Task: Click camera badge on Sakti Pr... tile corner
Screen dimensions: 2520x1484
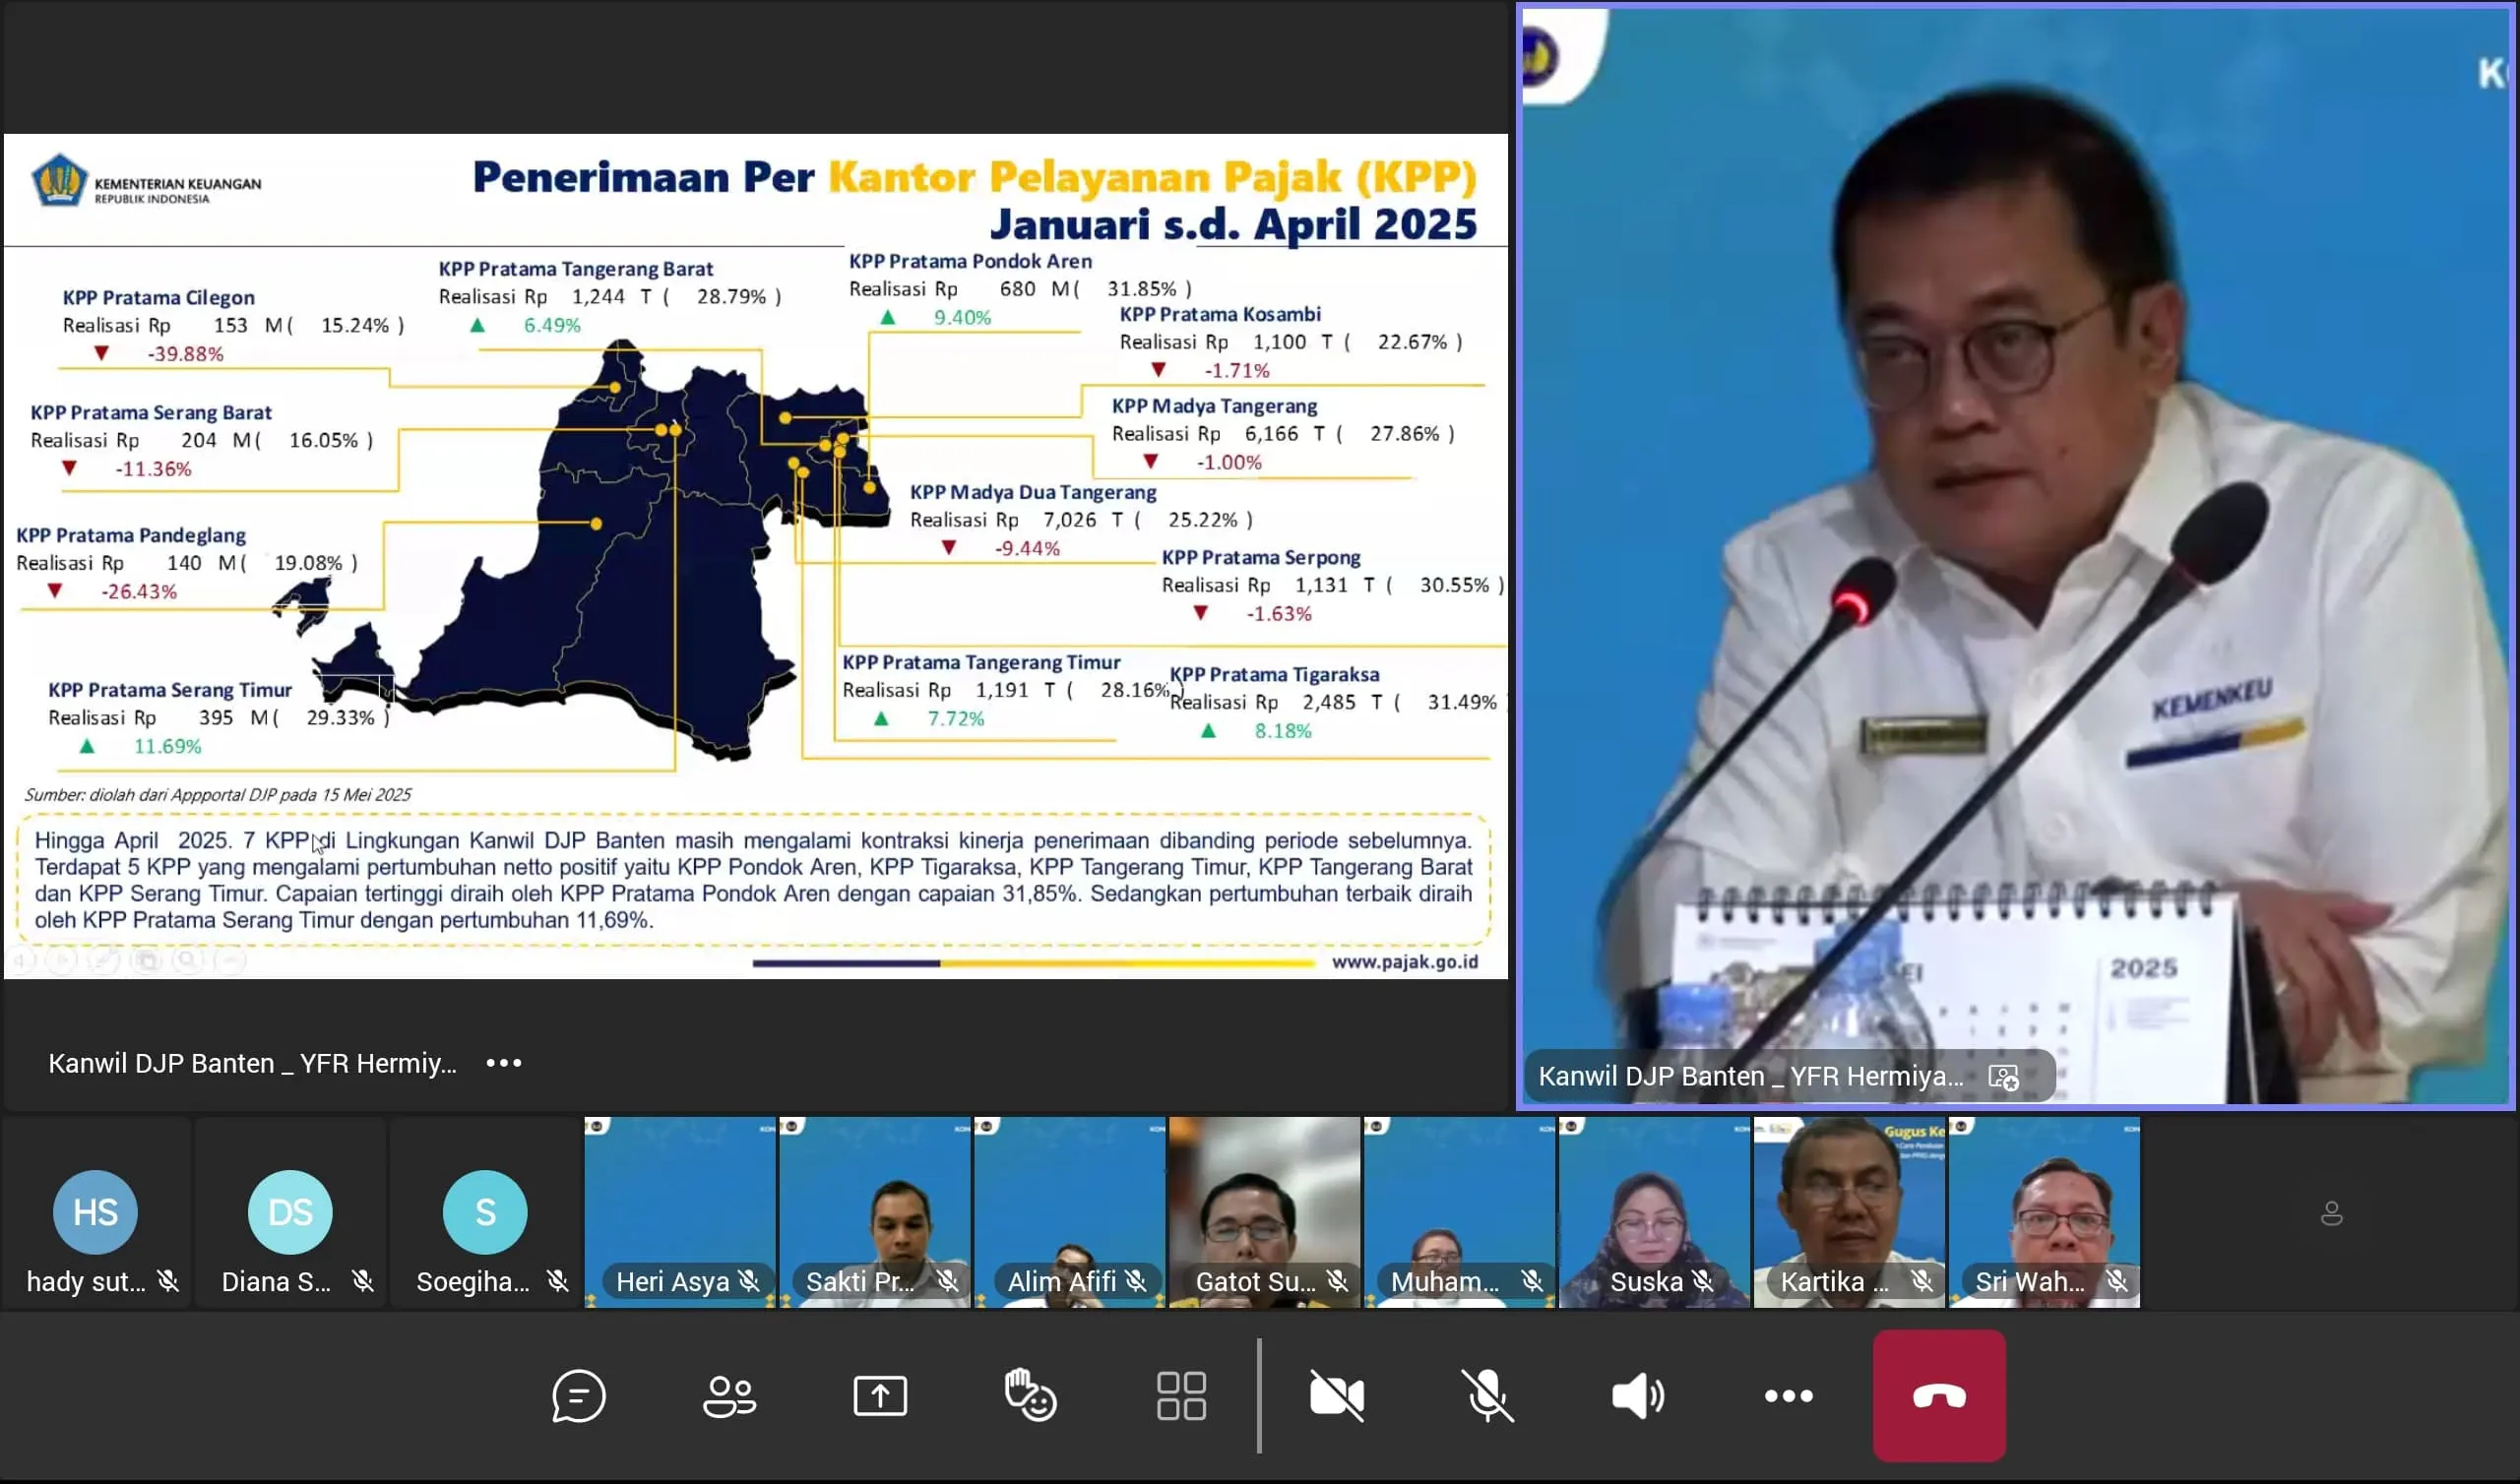Action: [792, 1127]
